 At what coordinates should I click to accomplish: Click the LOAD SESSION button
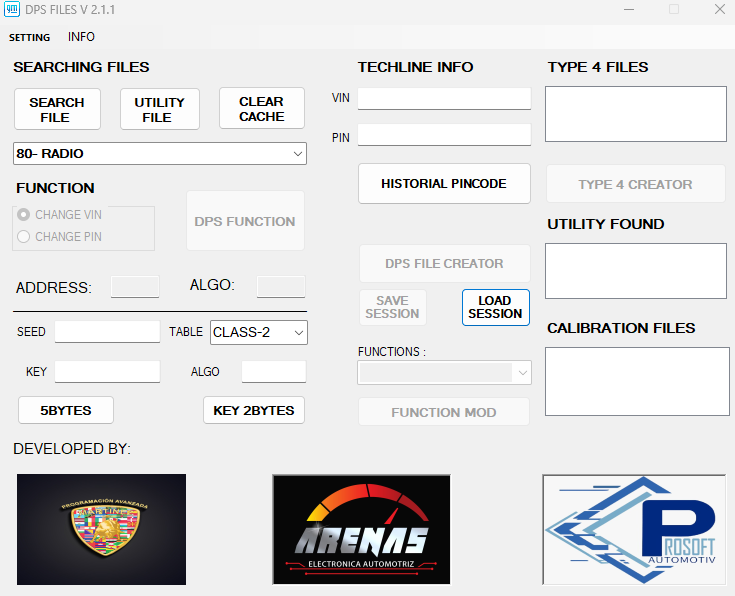[495, 307]
